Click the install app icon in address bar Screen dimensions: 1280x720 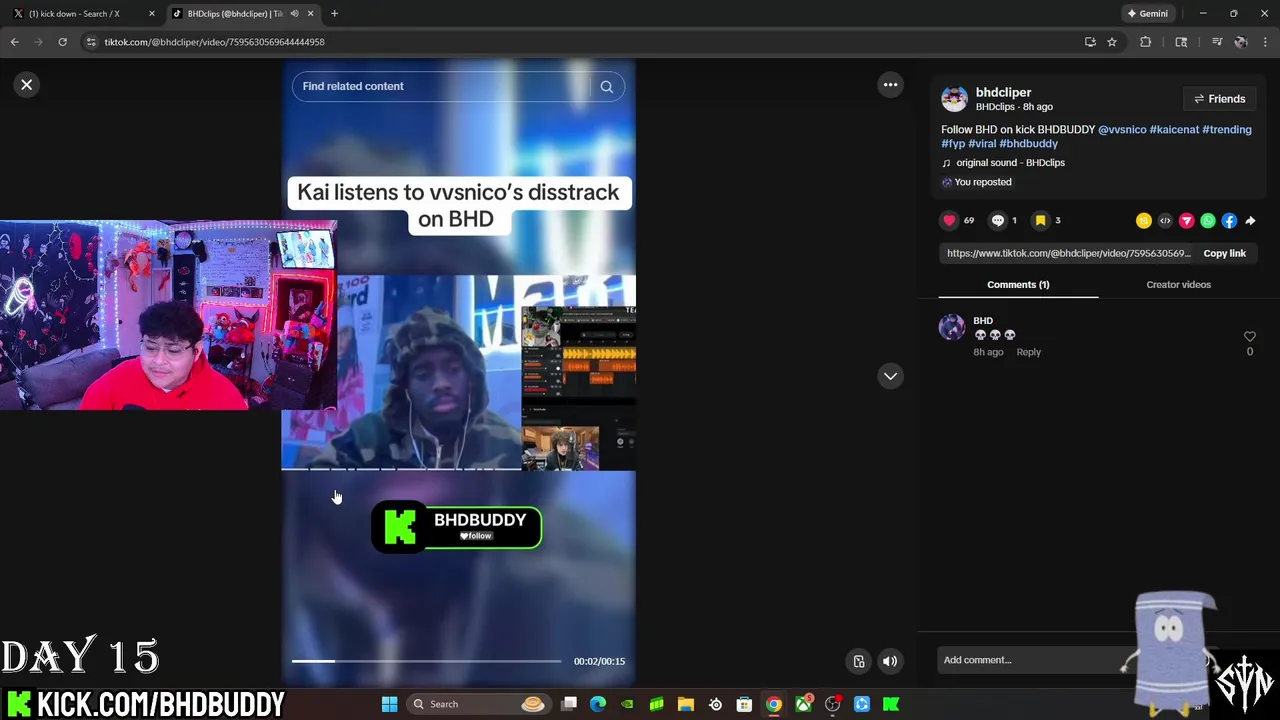click(1090, 42)
